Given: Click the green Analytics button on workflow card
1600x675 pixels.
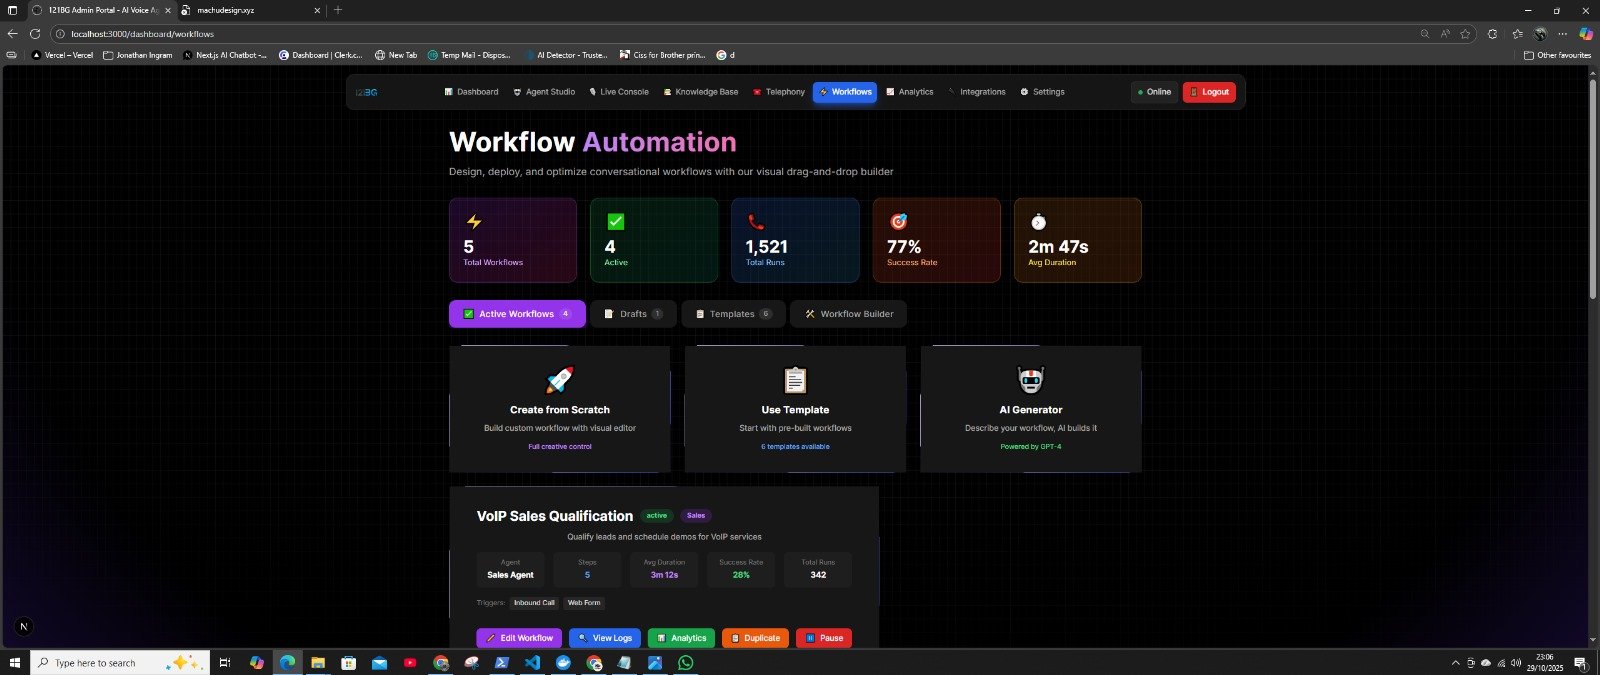Looking at the screenshot, I should click(681, 638).
